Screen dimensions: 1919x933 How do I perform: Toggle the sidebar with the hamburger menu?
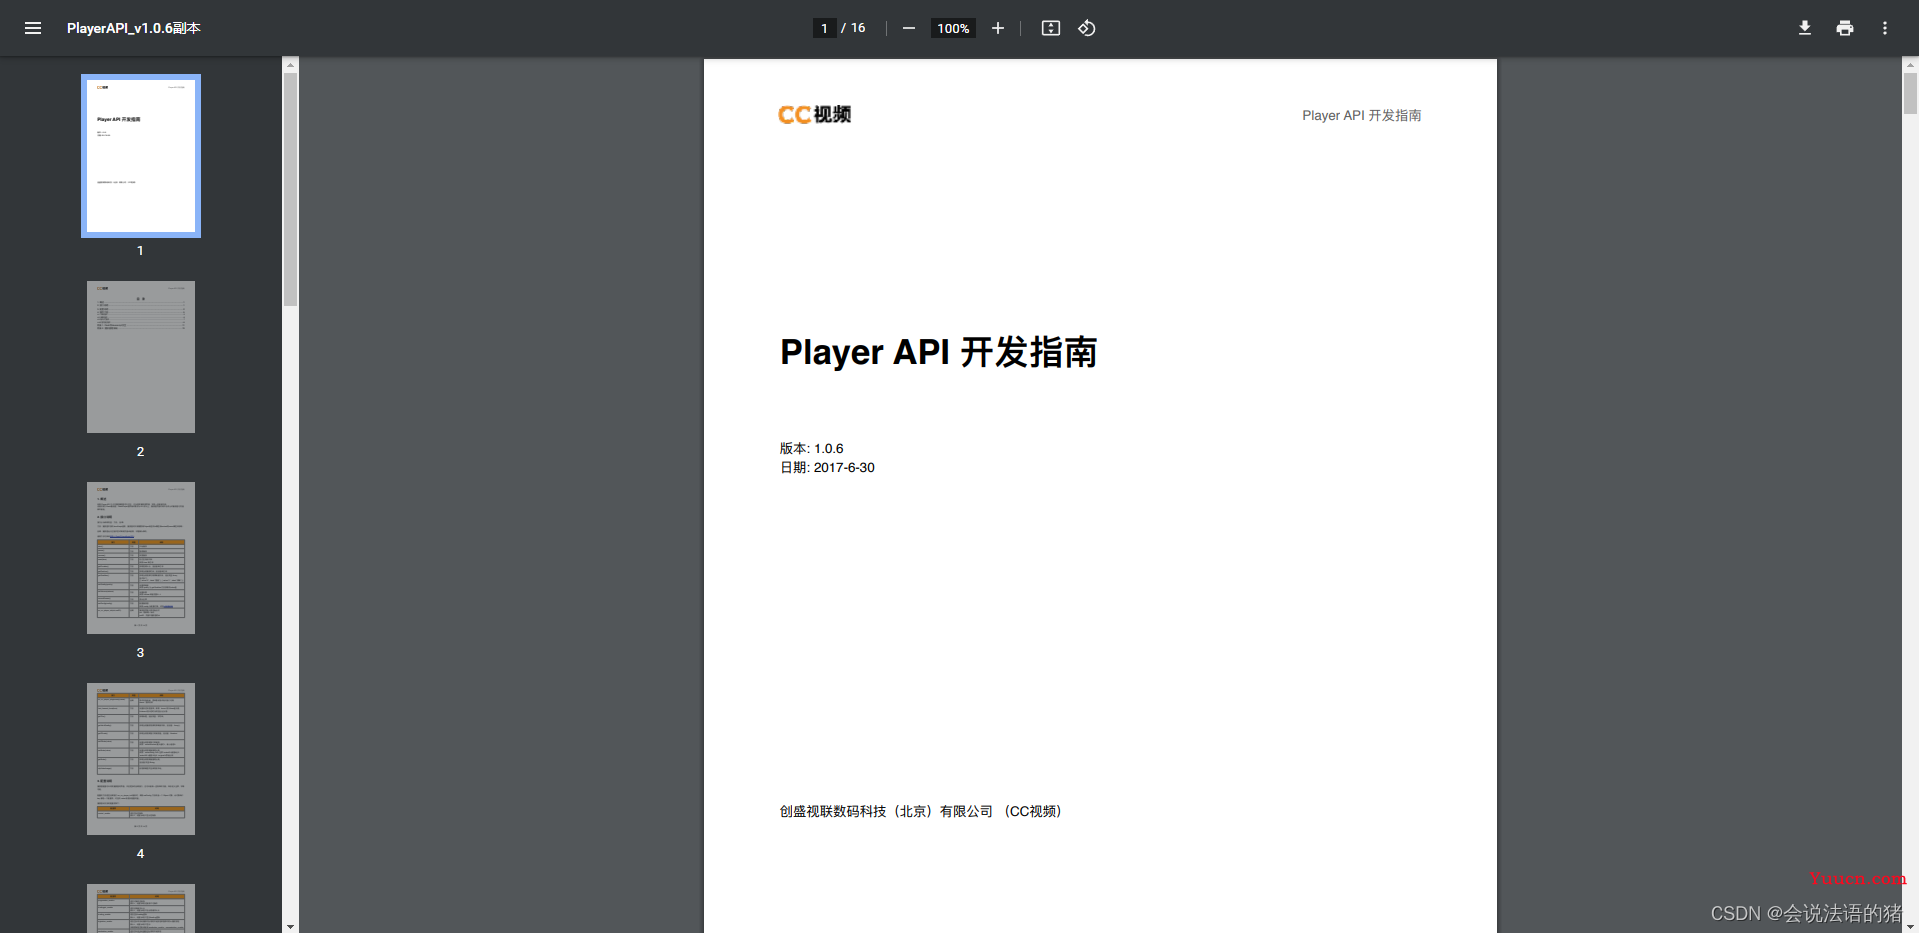click(x=33, y=28)
